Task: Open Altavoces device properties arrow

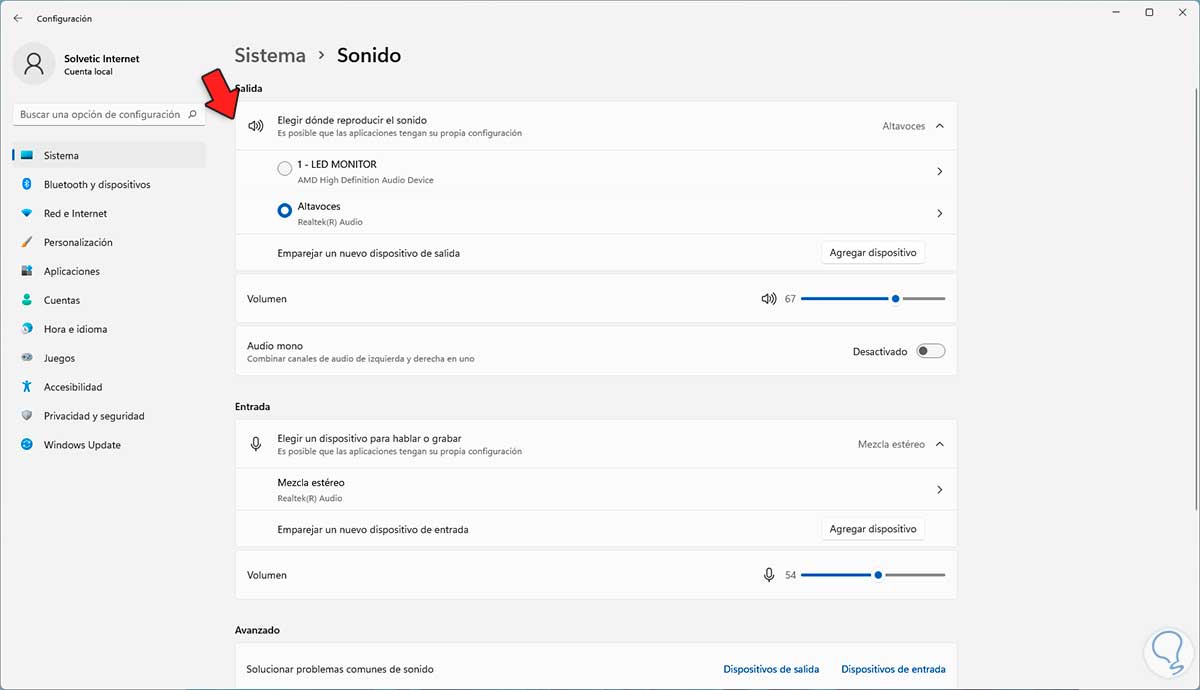Action: point(939,213)
